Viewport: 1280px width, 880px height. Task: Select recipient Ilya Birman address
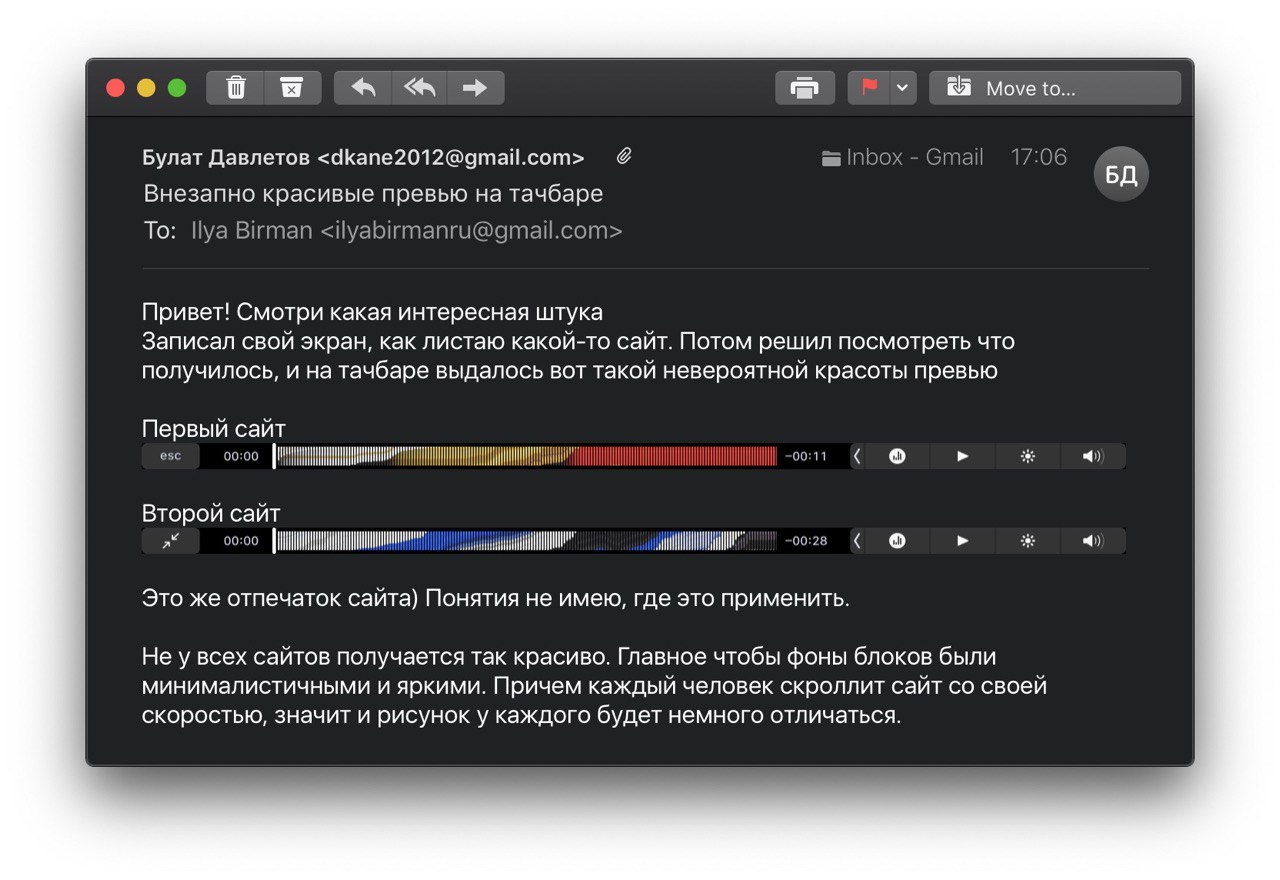coord(407,231)
